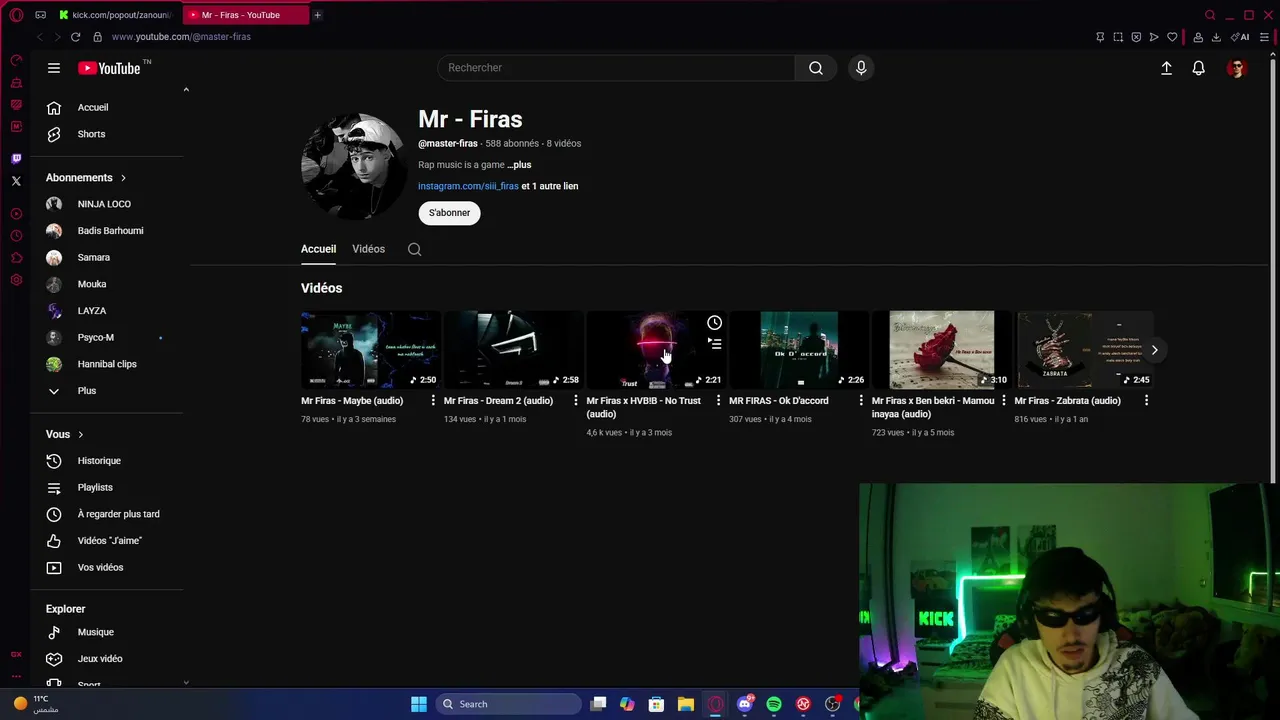Expand the Vous section chevron
Viewport: 1280px width, 720px height.
(80, 435)
